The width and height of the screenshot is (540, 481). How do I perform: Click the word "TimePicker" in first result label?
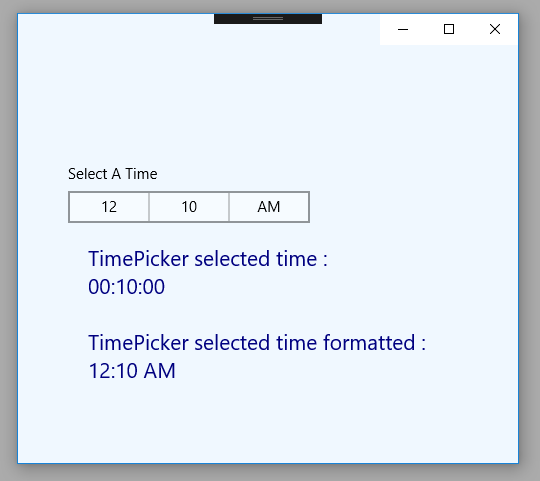[x=138, y=259]
